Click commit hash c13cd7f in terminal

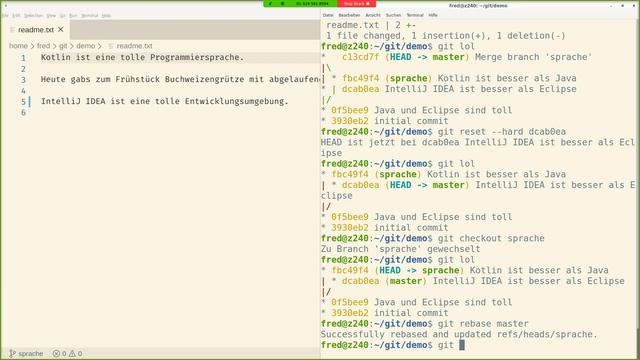tap(360, 57)
